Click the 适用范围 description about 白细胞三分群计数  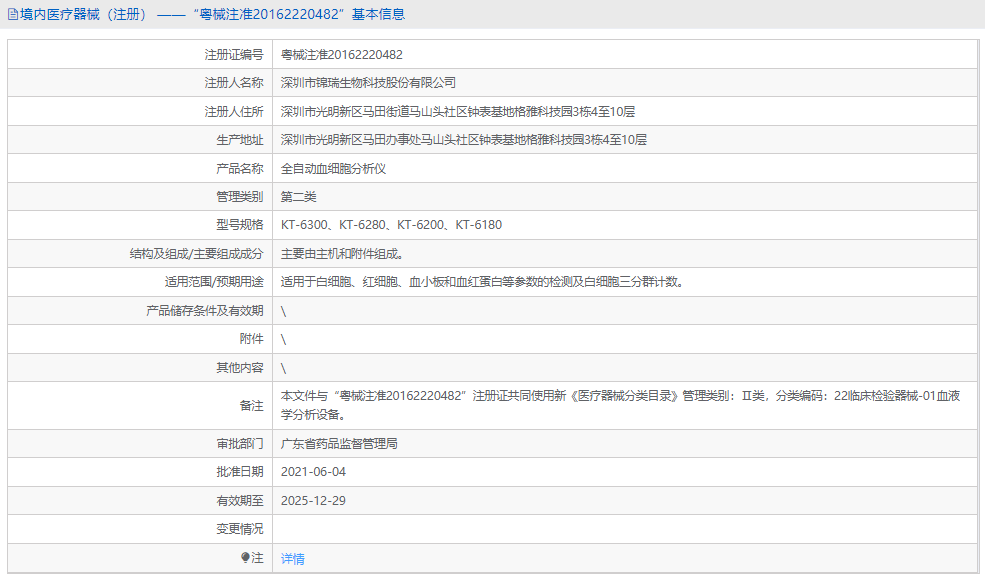pos(484,282)
